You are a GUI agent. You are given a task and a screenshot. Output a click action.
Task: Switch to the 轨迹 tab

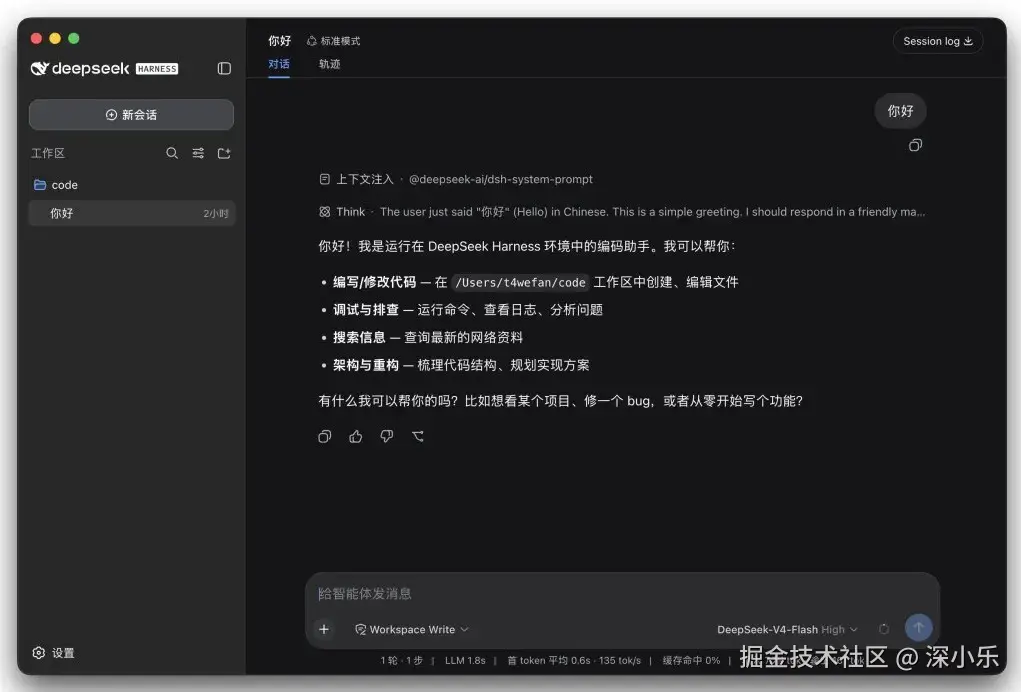329,64
